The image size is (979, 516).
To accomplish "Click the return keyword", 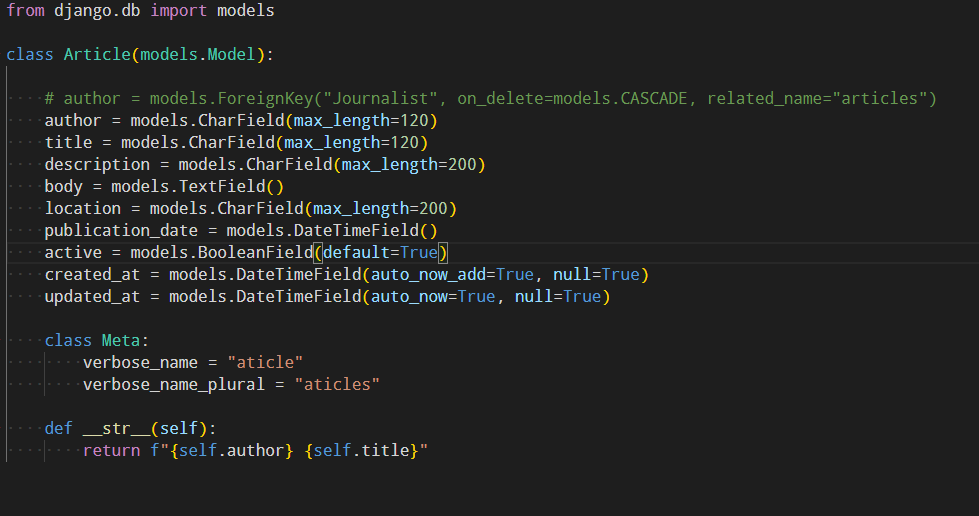I will (111, 450).
